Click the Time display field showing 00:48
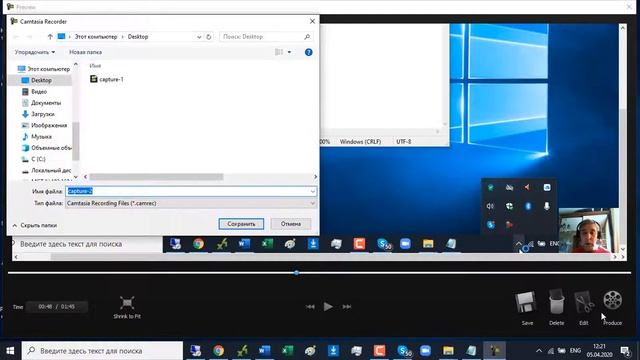The height and width of the screenshot is (360, 640). click(x=57, y=307)
